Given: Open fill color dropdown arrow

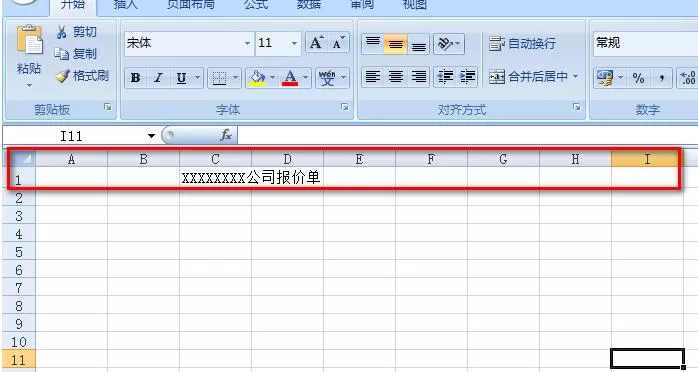Looking at the screenshot, I should [272, 78].
